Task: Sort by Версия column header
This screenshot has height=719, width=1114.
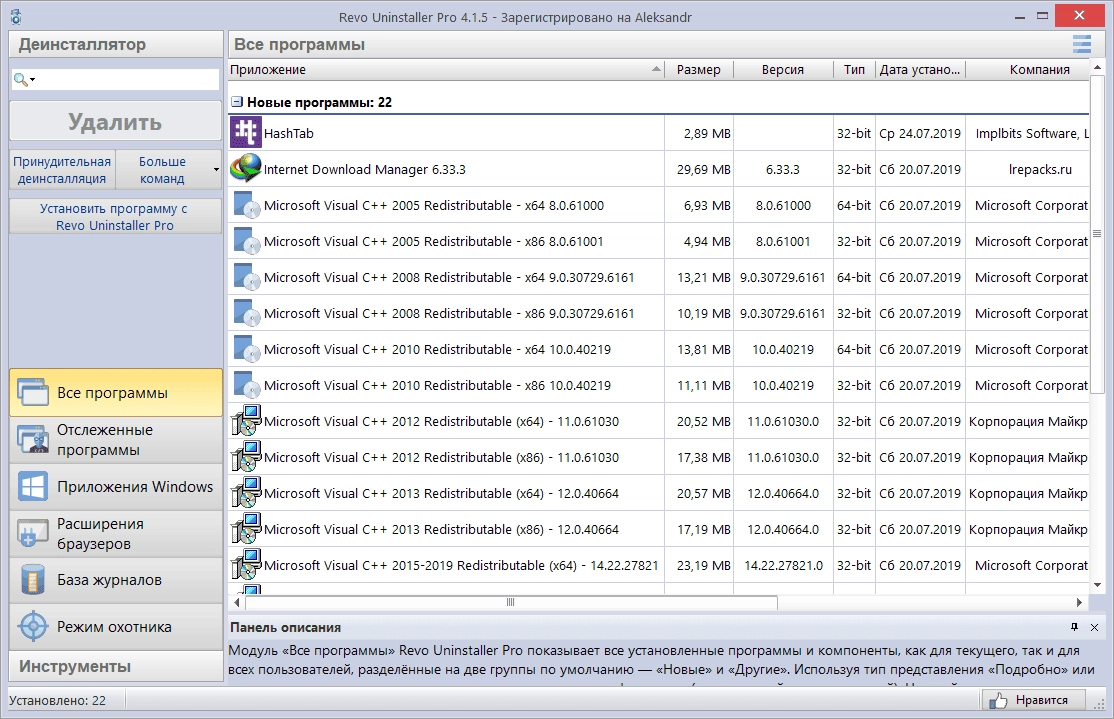Action: (782, 70)
